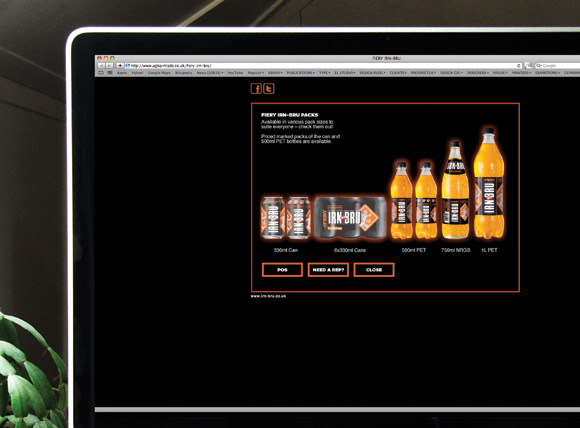Expand the CLIENTS bookmarks folder

[x=398, y=73]
